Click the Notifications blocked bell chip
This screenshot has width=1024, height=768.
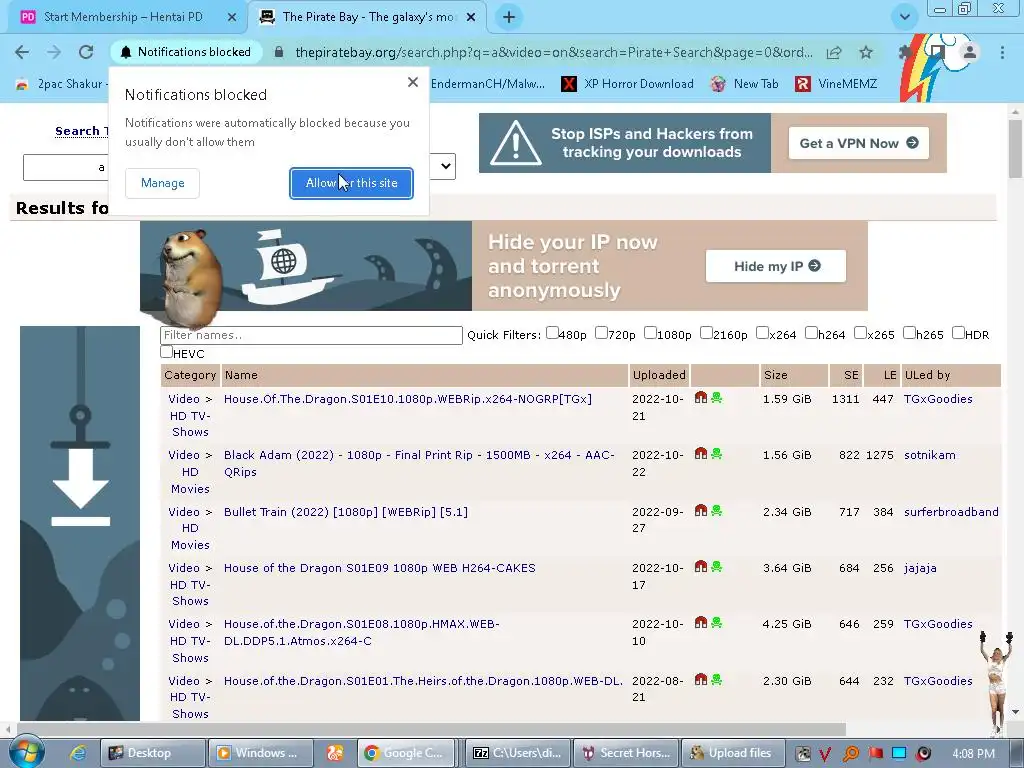coord(185,52)
